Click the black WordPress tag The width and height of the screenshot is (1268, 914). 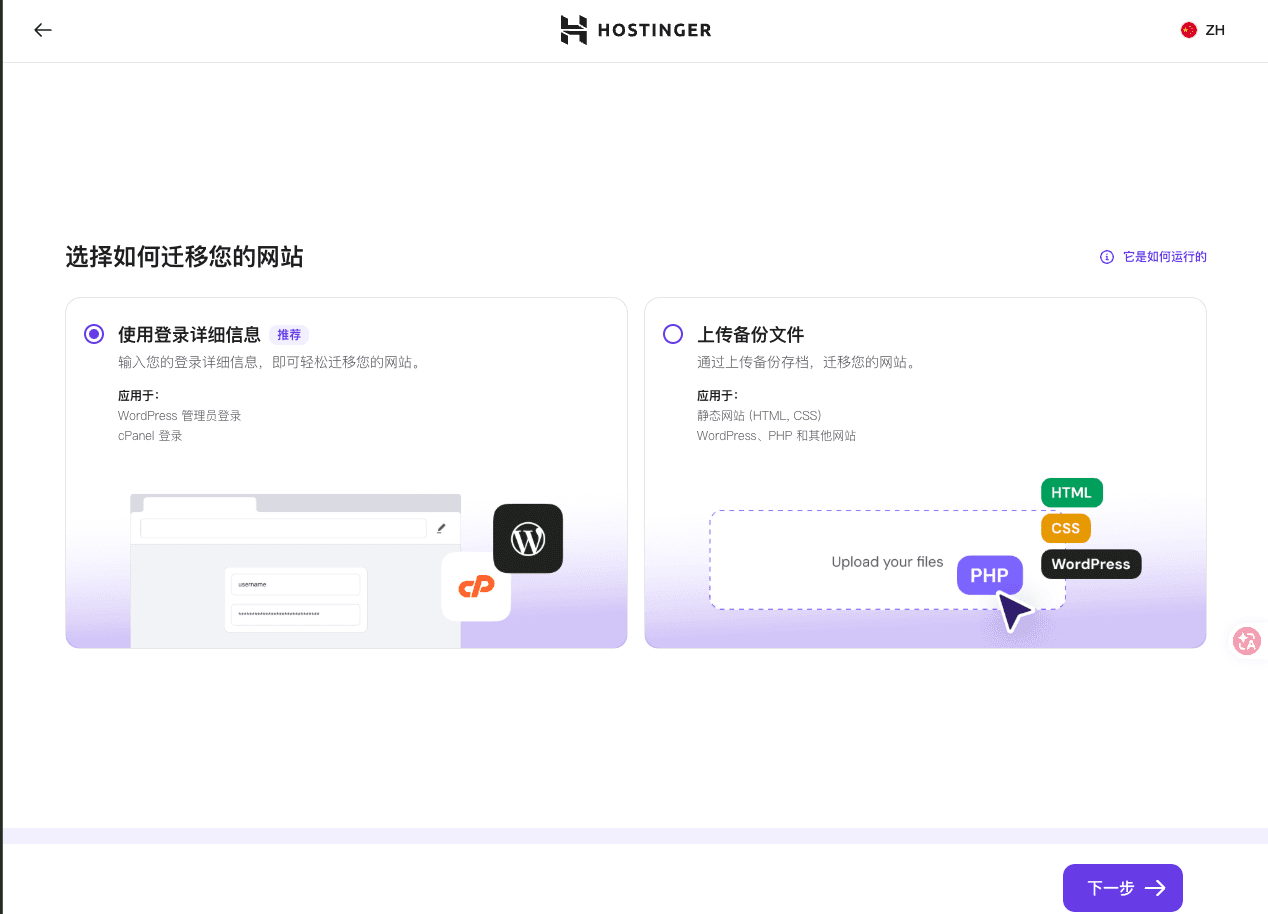pos(1090,564)
